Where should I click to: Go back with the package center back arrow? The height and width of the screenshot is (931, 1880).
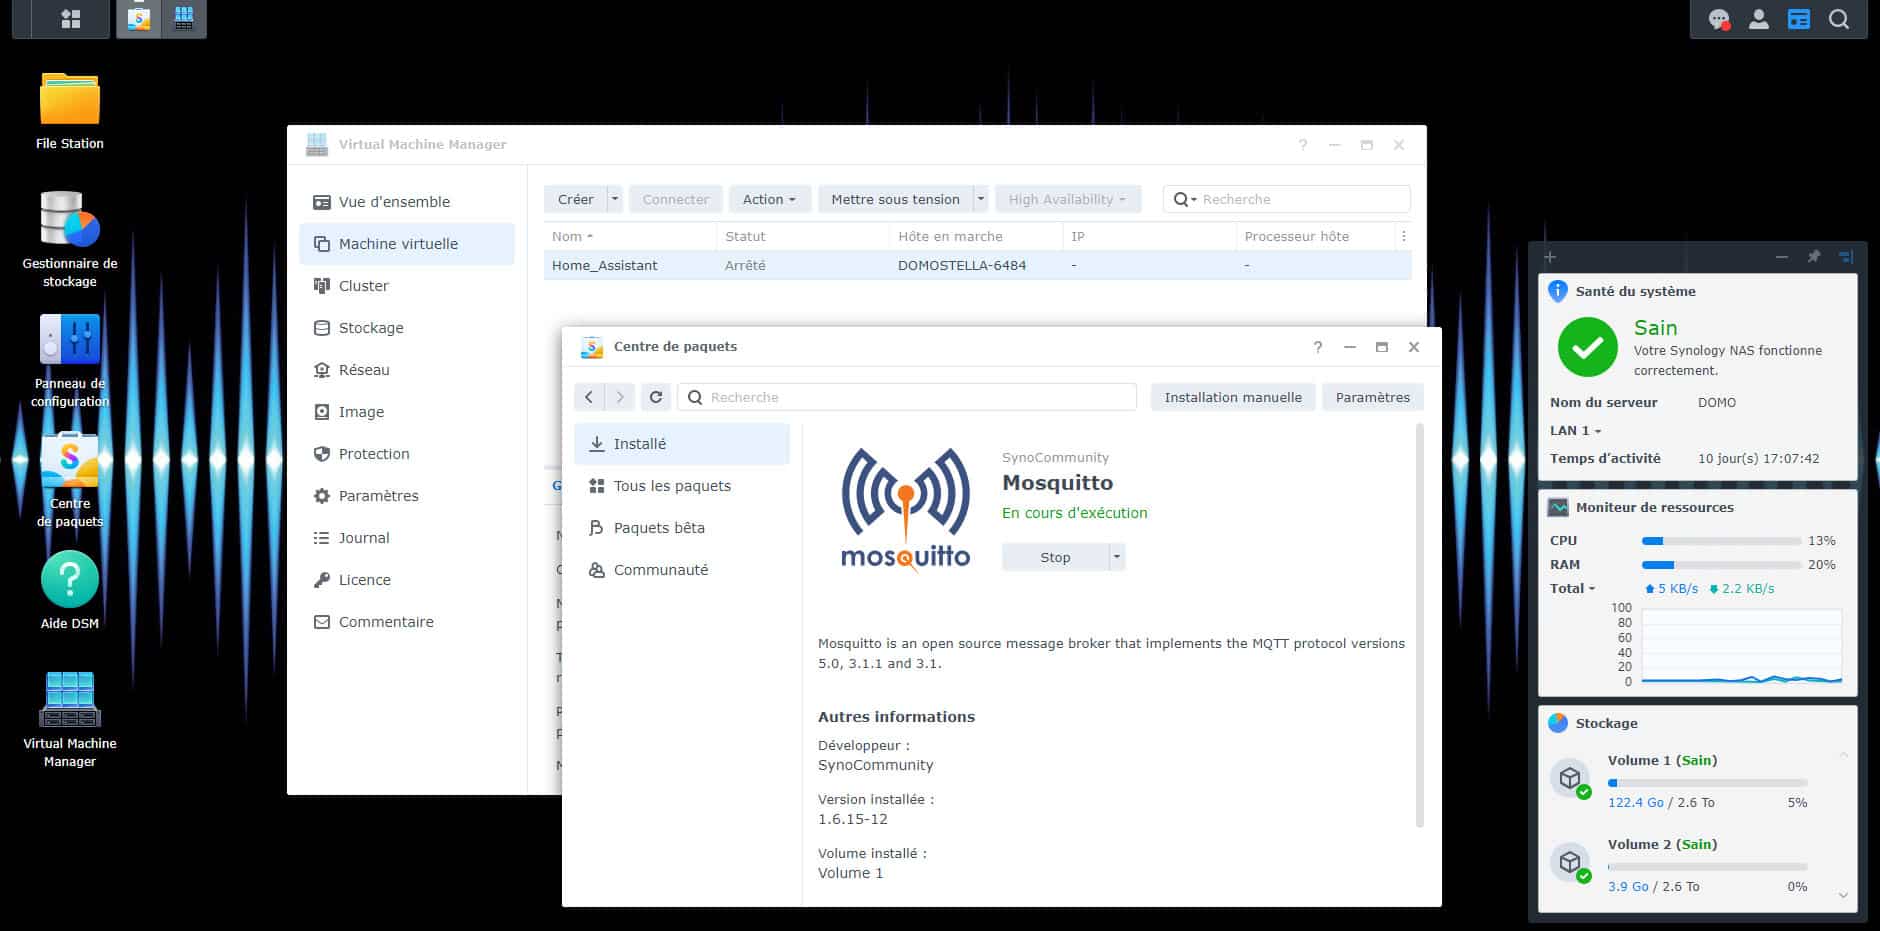pyautogui.click(x=589, y=397)
